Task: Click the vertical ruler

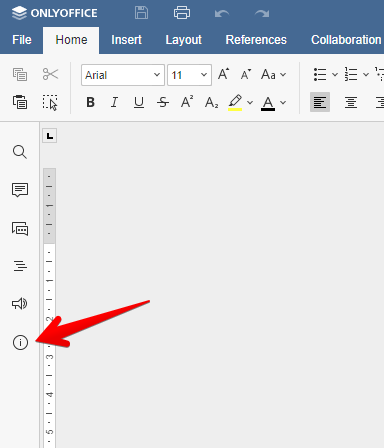Action: coord(49,308)
